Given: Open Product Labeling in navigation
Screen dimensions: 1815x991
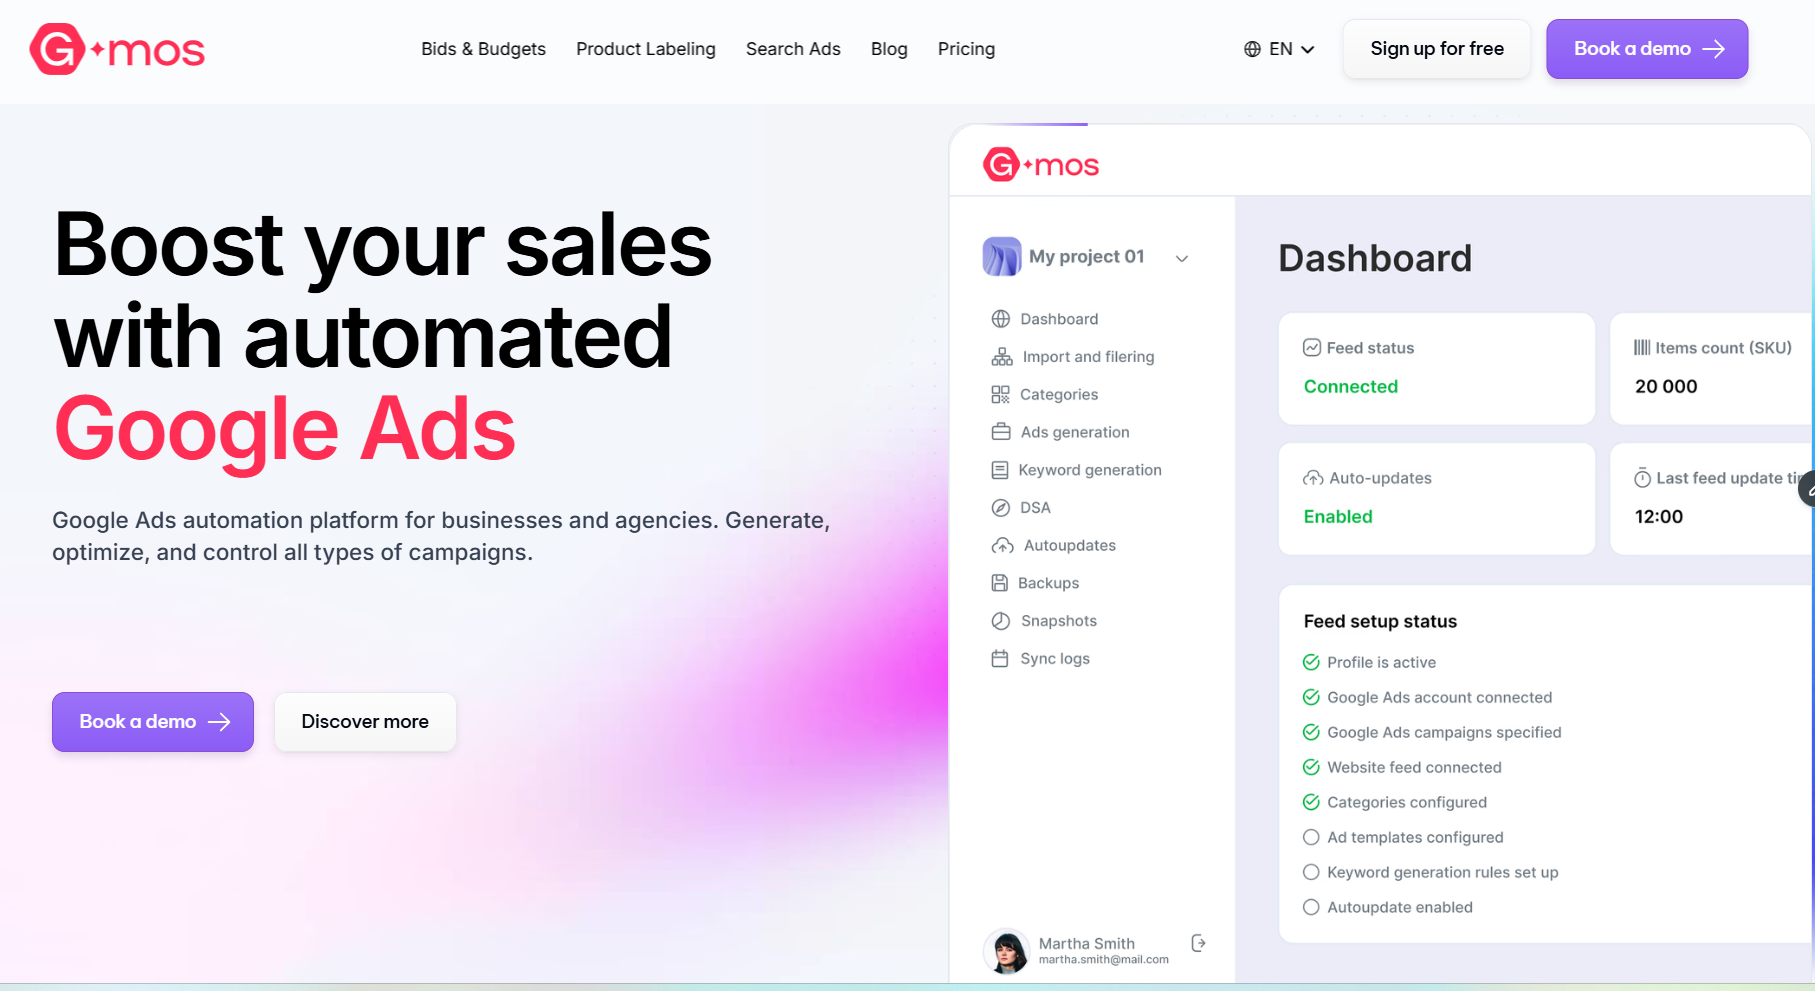Looking at the screenshot, I should click(646, 49).
